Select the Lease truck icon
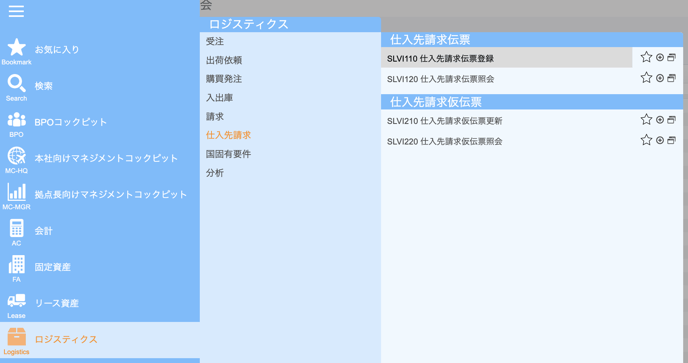Viewport: 688px width, 363px height. (17, 301)
